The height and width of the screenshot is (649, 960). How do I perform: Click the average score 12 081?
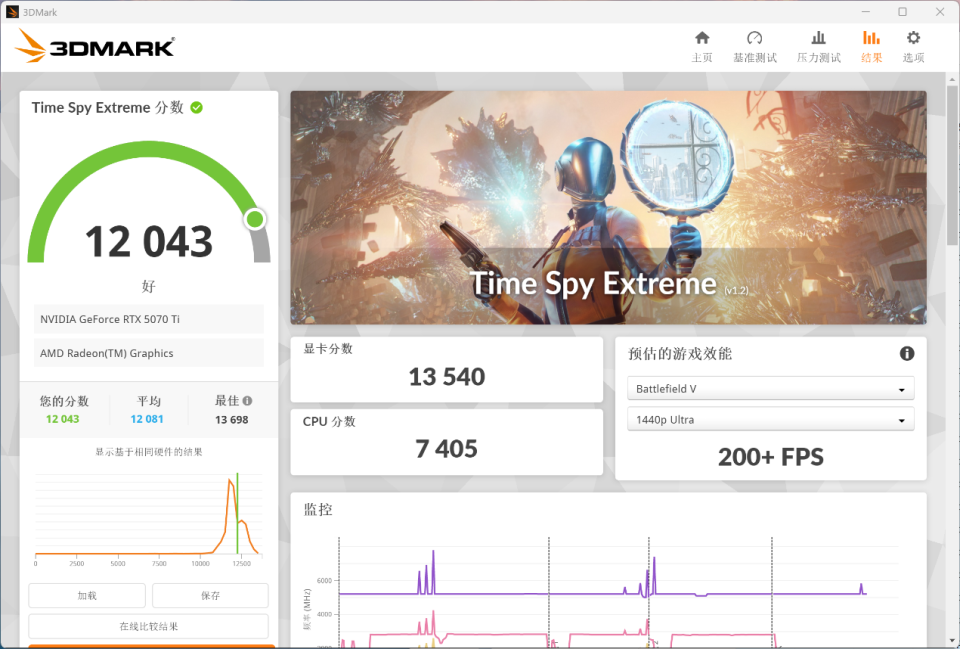point(147,419)
